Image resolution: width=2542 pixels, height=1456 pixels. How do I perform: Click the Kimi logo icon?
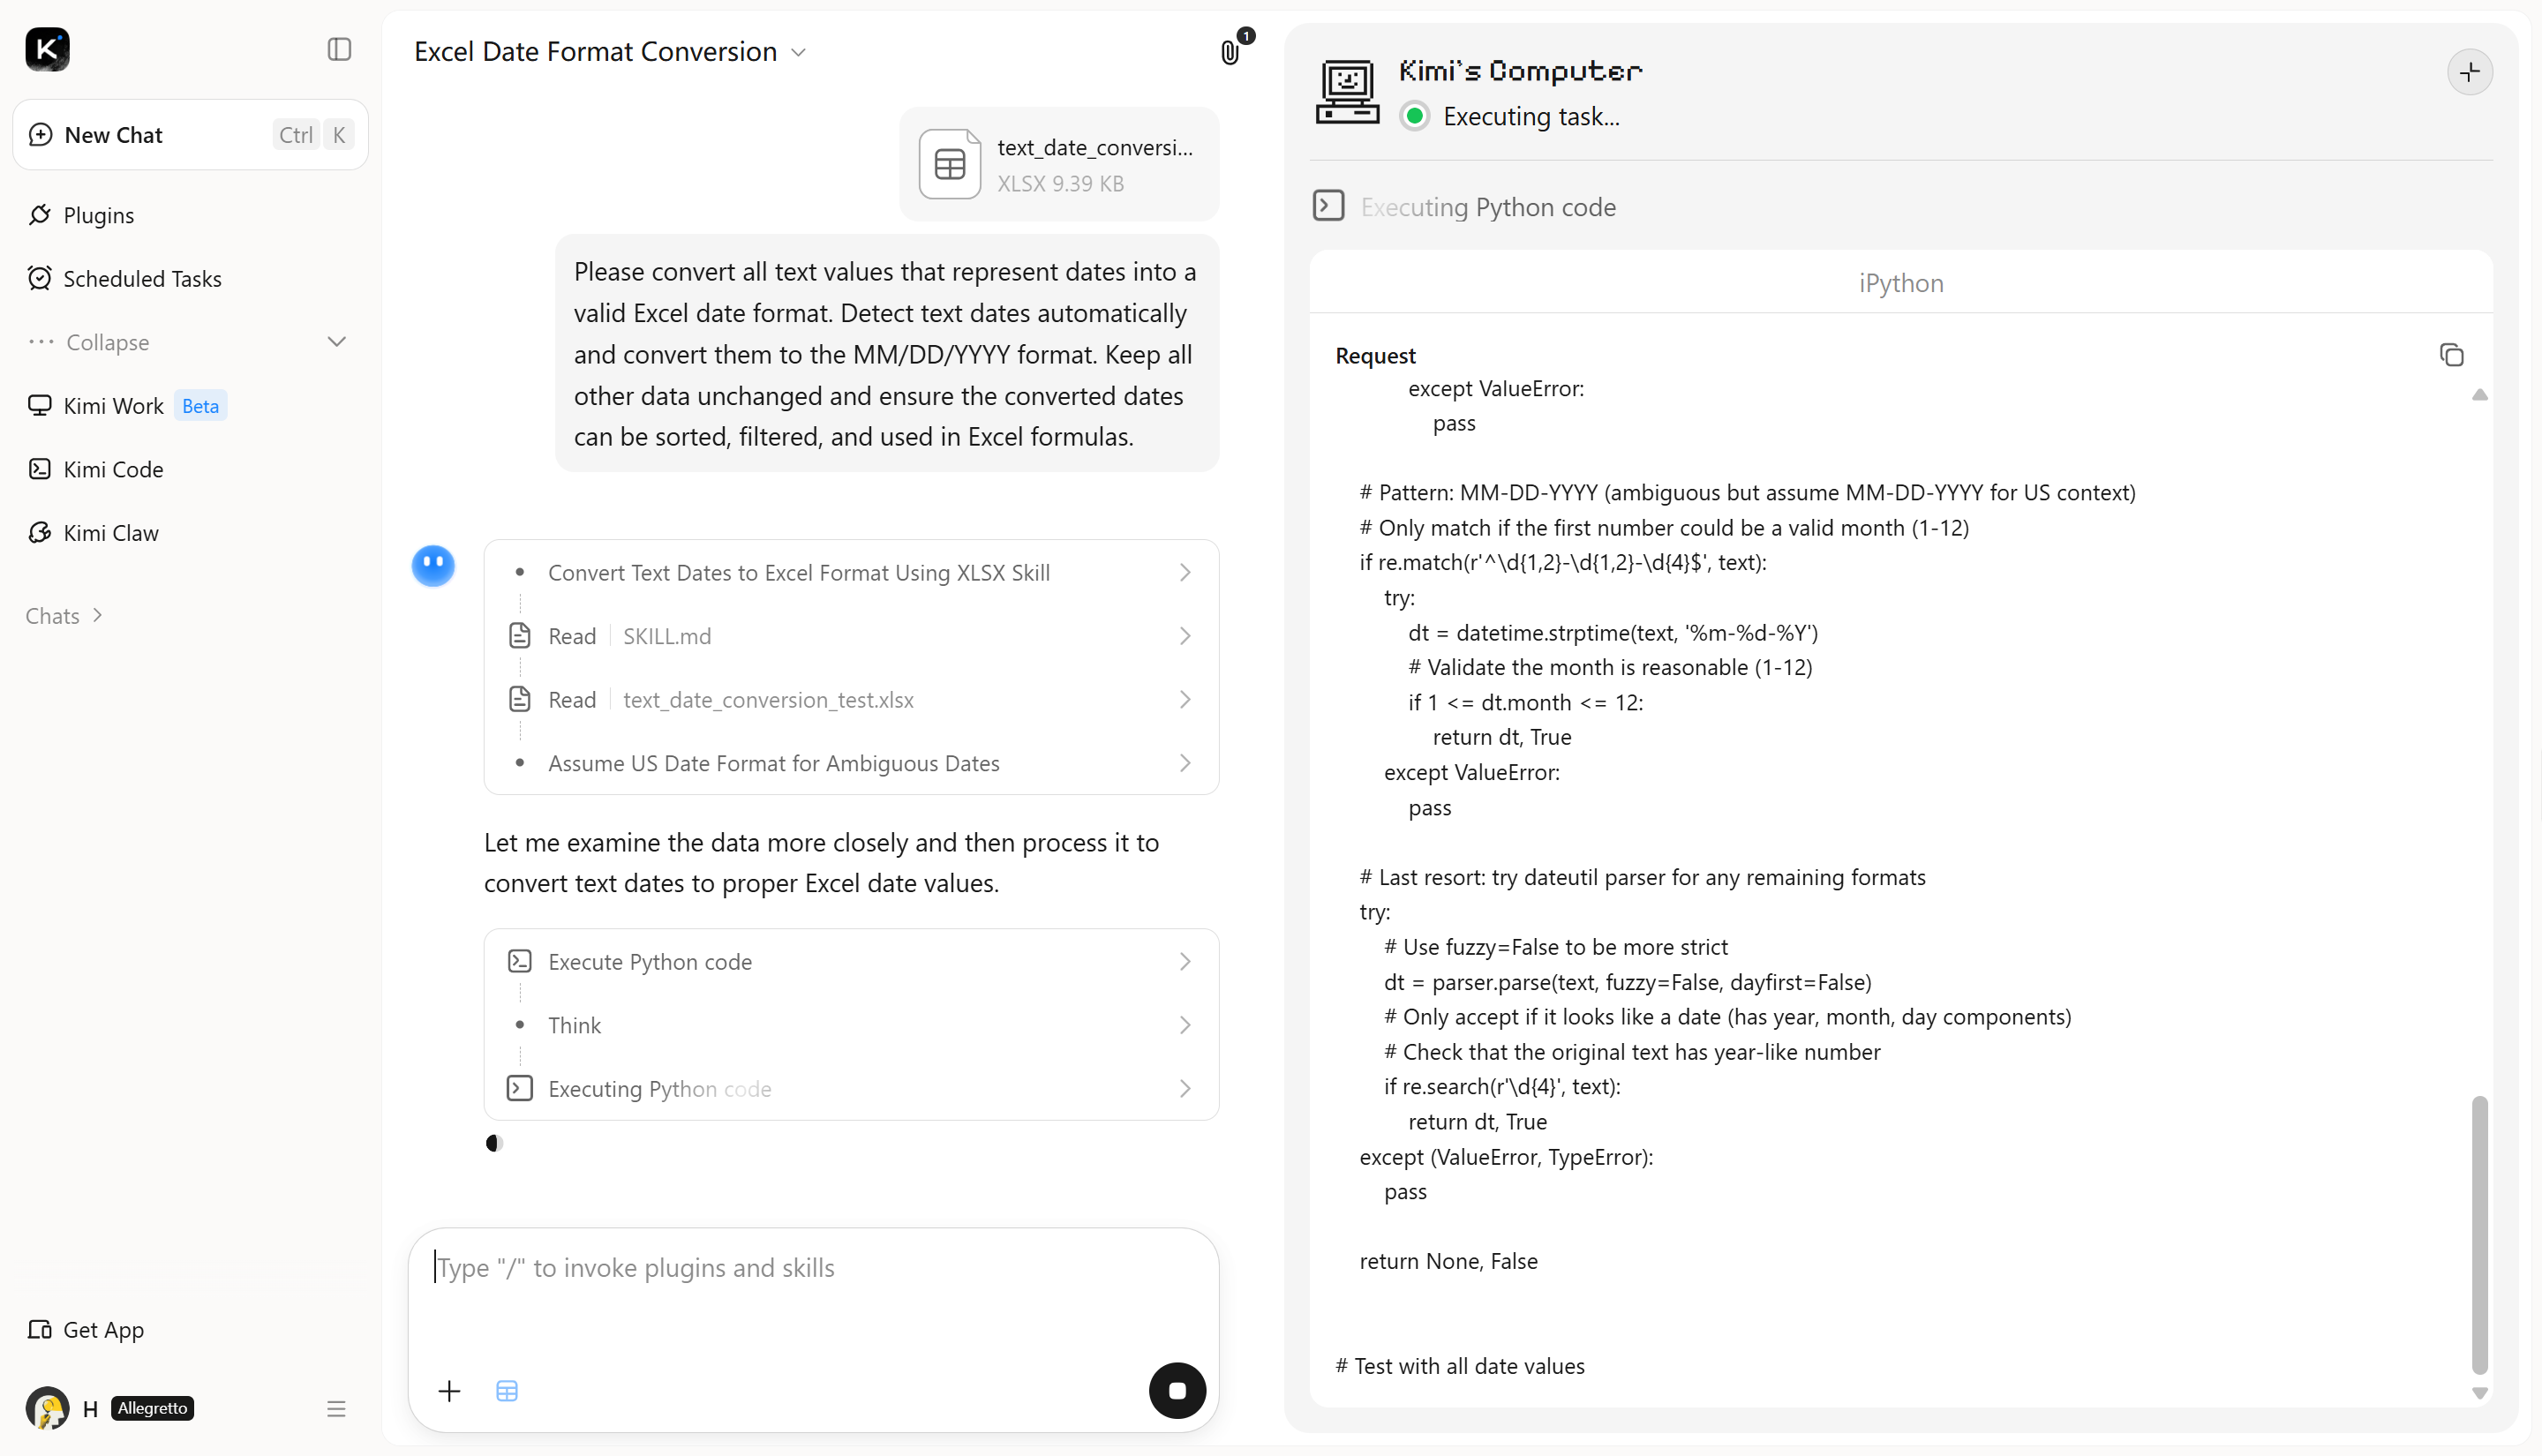click(47, 49)
